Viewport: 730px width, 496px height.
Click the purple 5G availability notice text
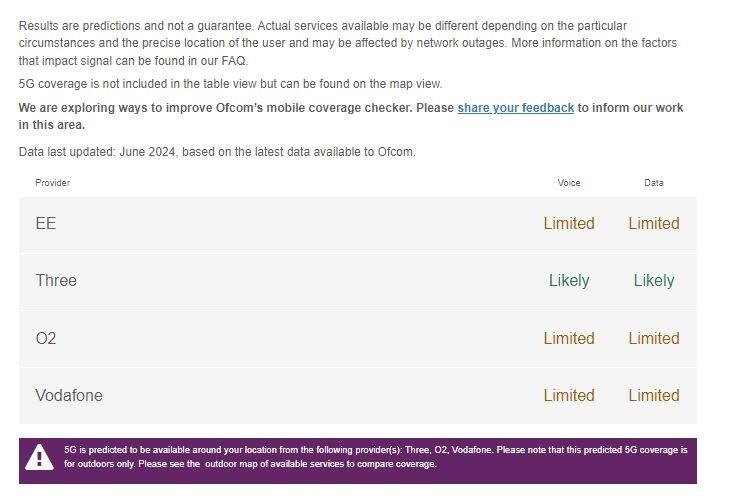(x=375, y=457)
